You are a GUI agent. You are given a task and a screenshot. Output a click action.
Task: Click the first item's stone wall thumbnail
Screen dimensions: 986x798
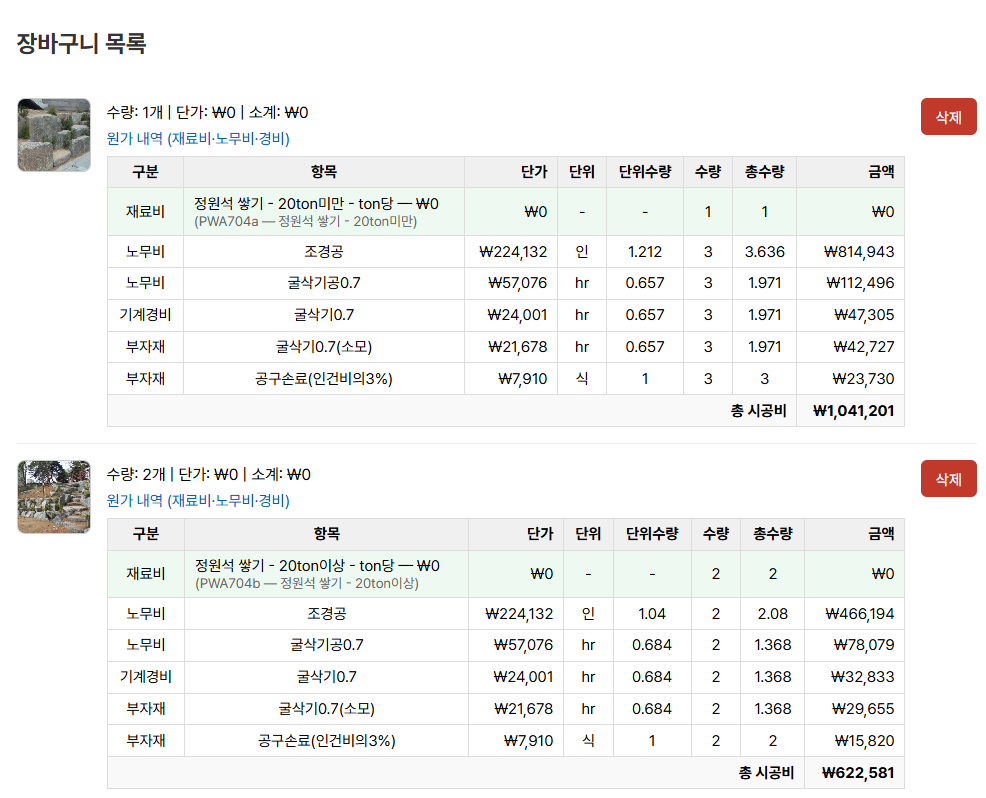tap(54, 135)
